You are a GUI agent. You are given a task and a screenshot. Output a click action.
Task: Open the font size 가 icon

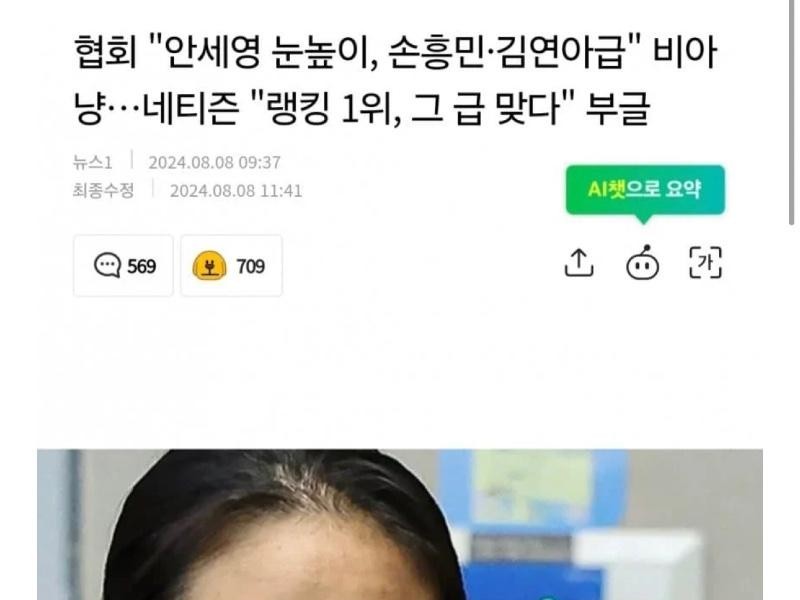coord(705,263)
